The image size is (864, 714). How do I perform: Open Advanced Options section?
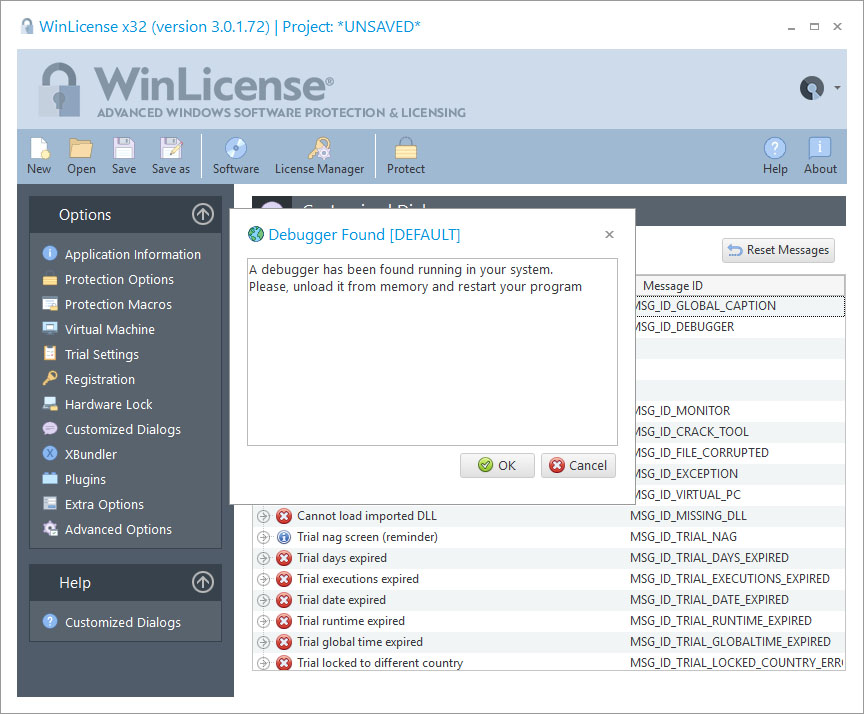tap(118, 529)
